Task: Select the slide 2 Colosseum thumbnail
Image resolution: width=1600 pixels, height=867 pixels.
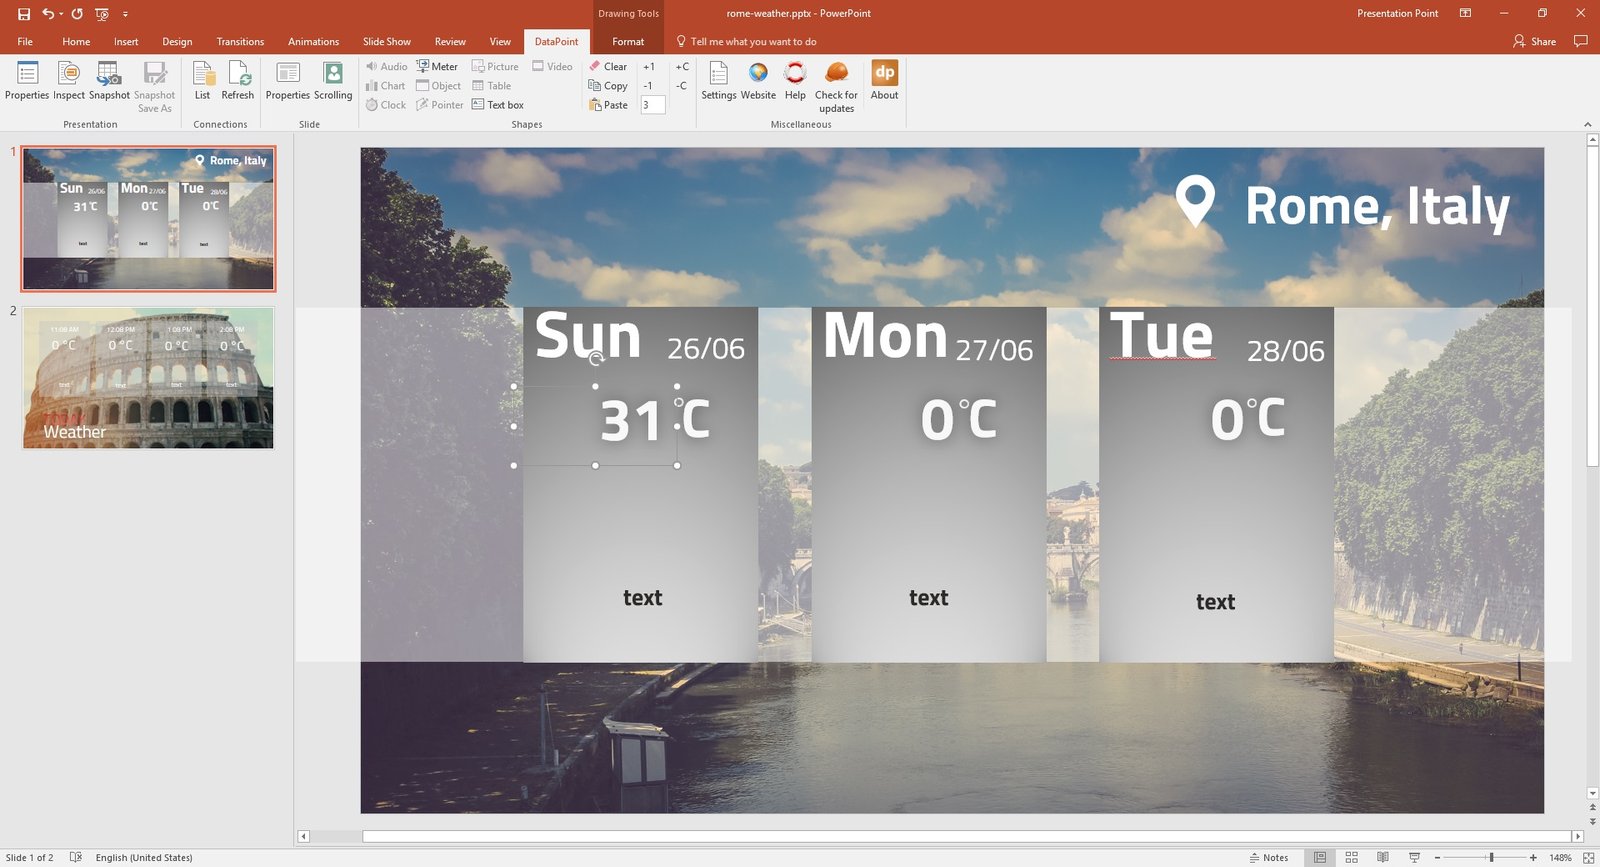Action: coord(148,378)
